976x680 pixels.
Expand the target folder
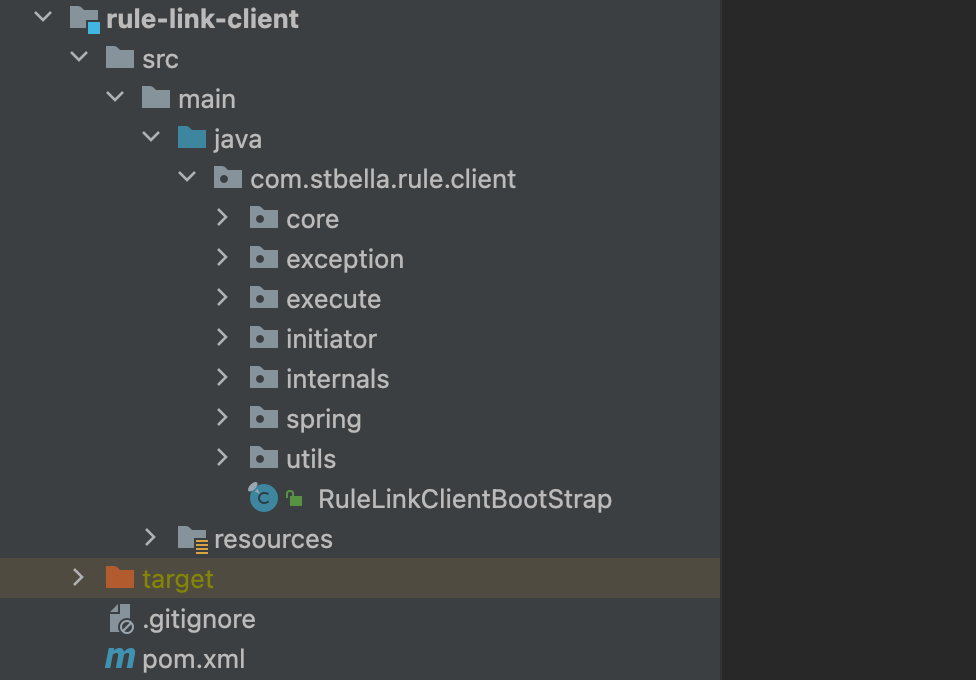(79, 578)
